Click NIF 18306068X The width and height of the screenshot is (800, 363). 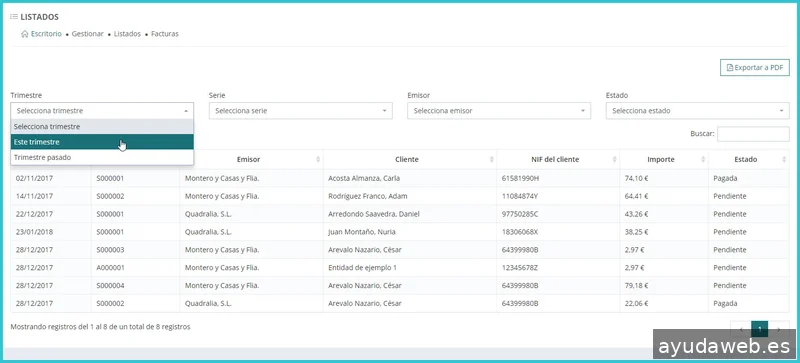coord(520,232)
